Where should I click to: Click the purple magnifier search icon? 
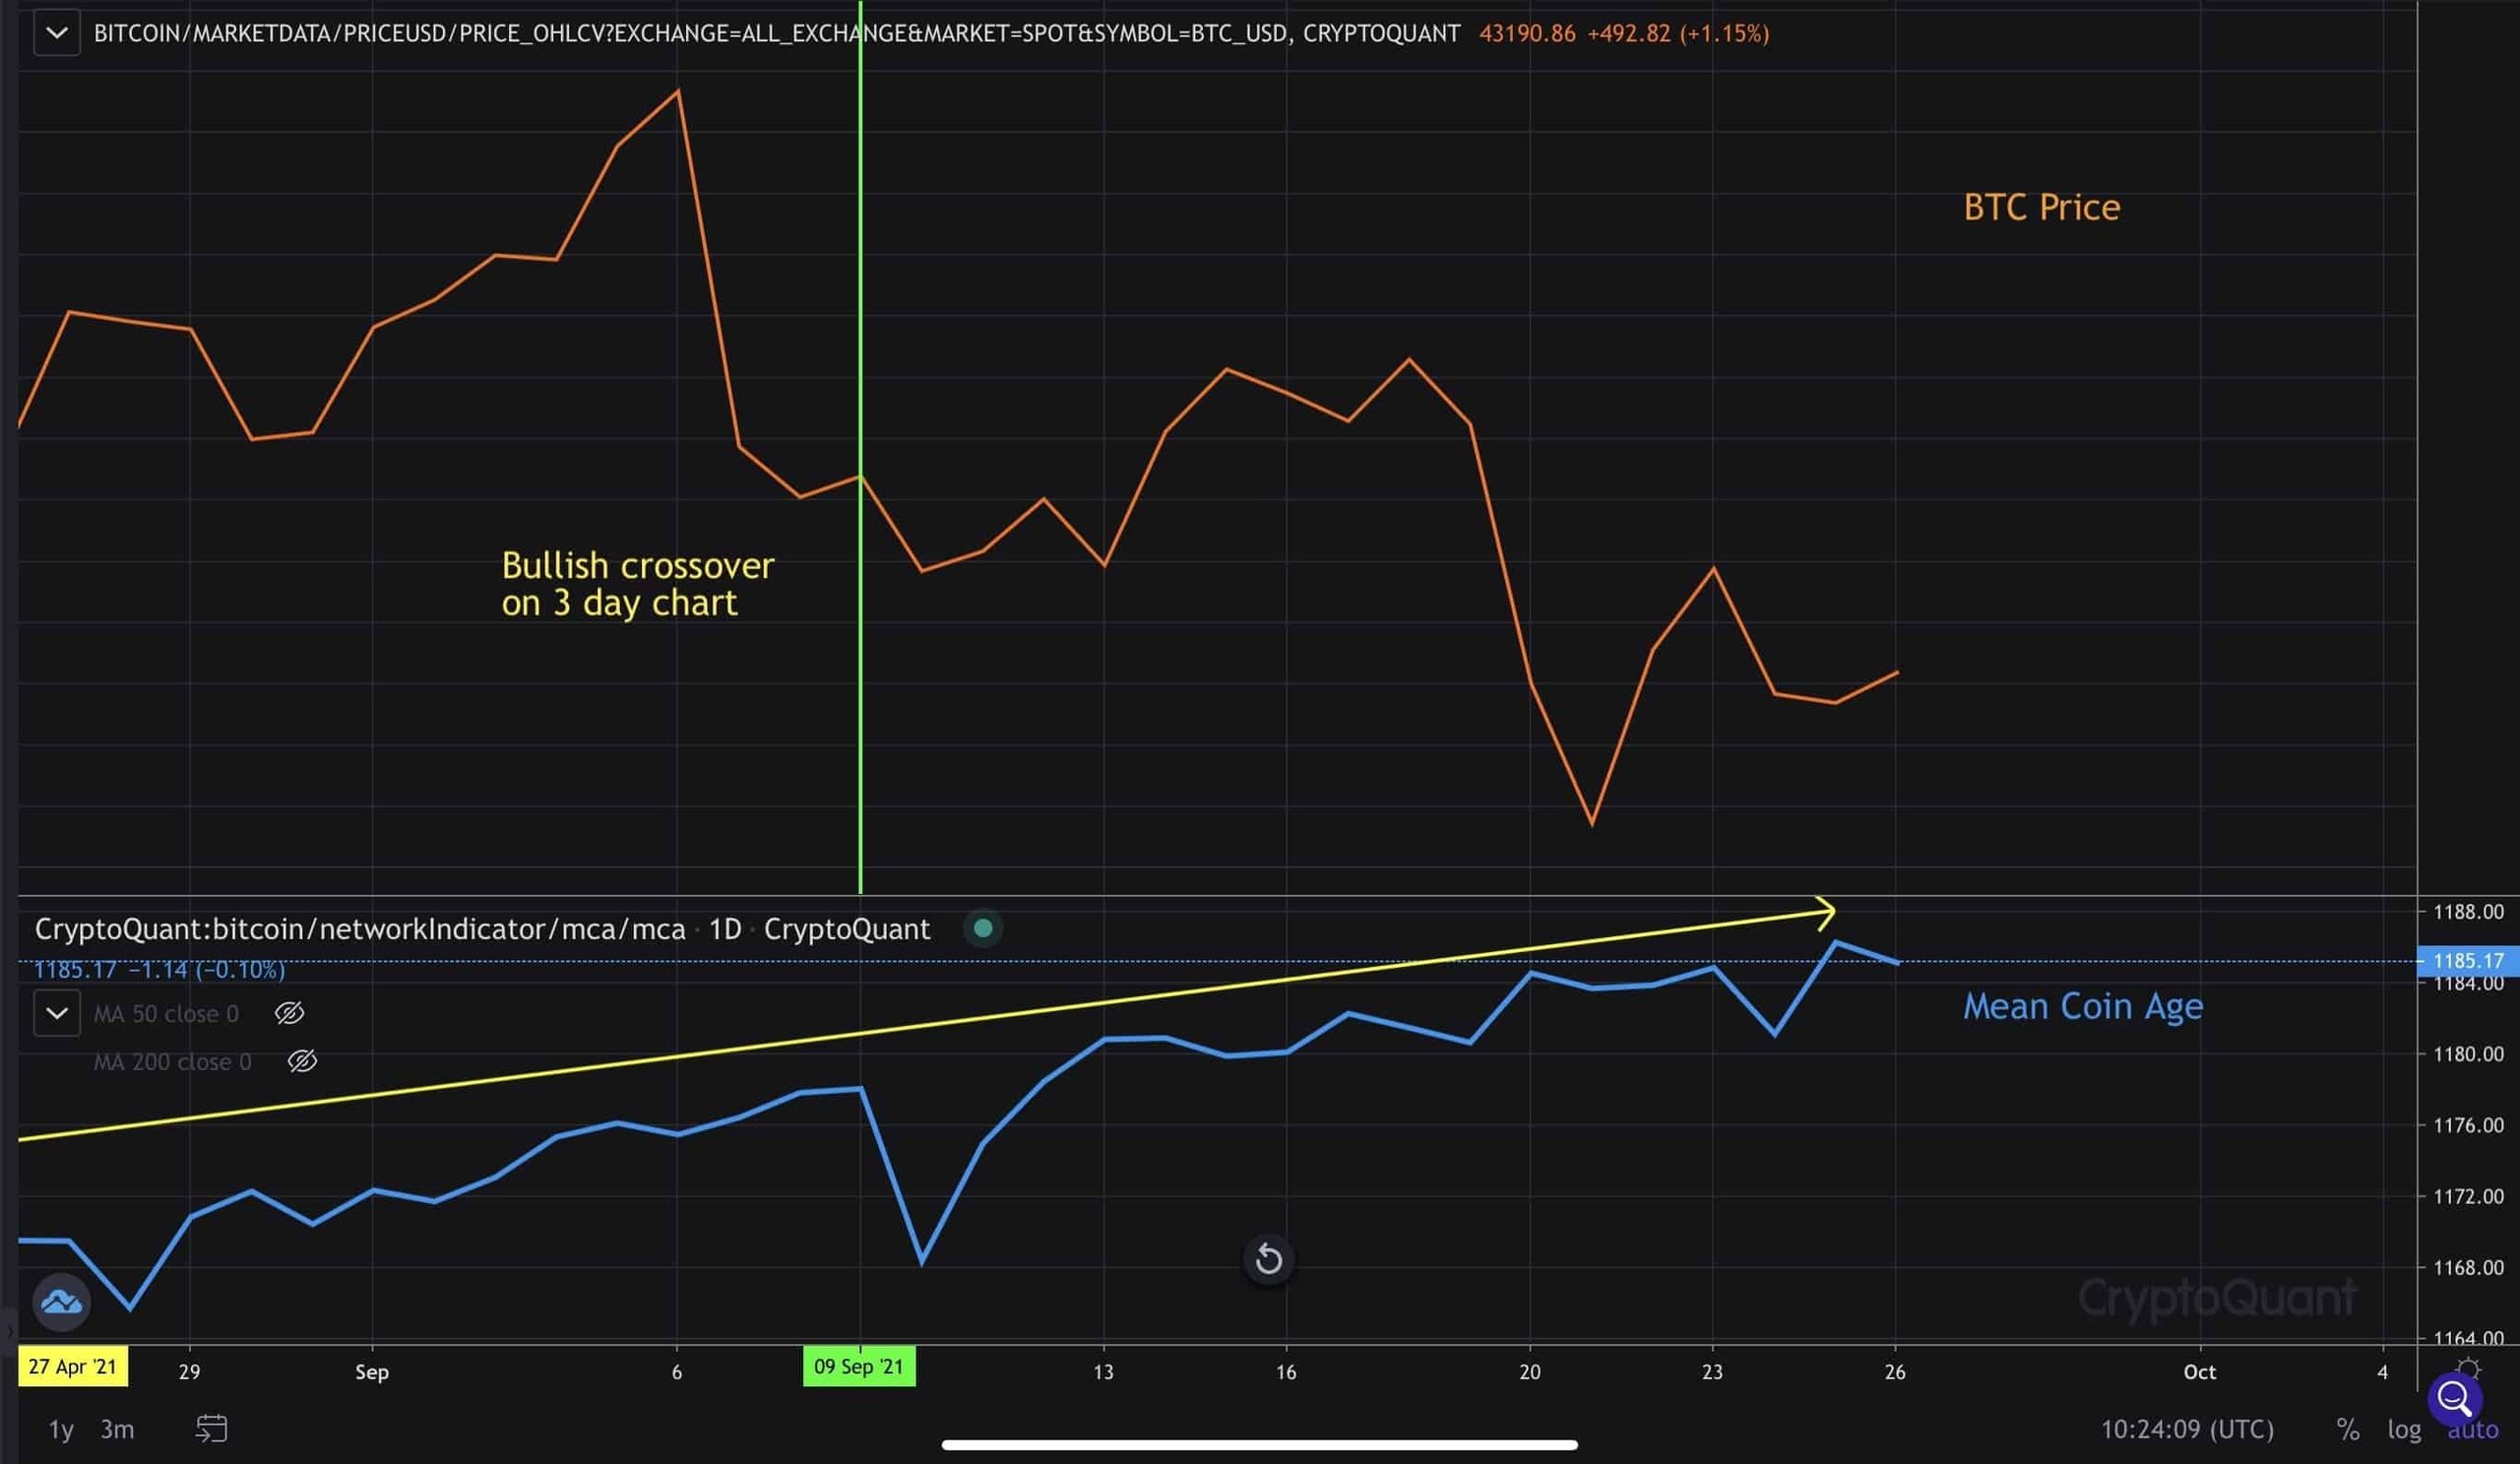[2455, 1399]
